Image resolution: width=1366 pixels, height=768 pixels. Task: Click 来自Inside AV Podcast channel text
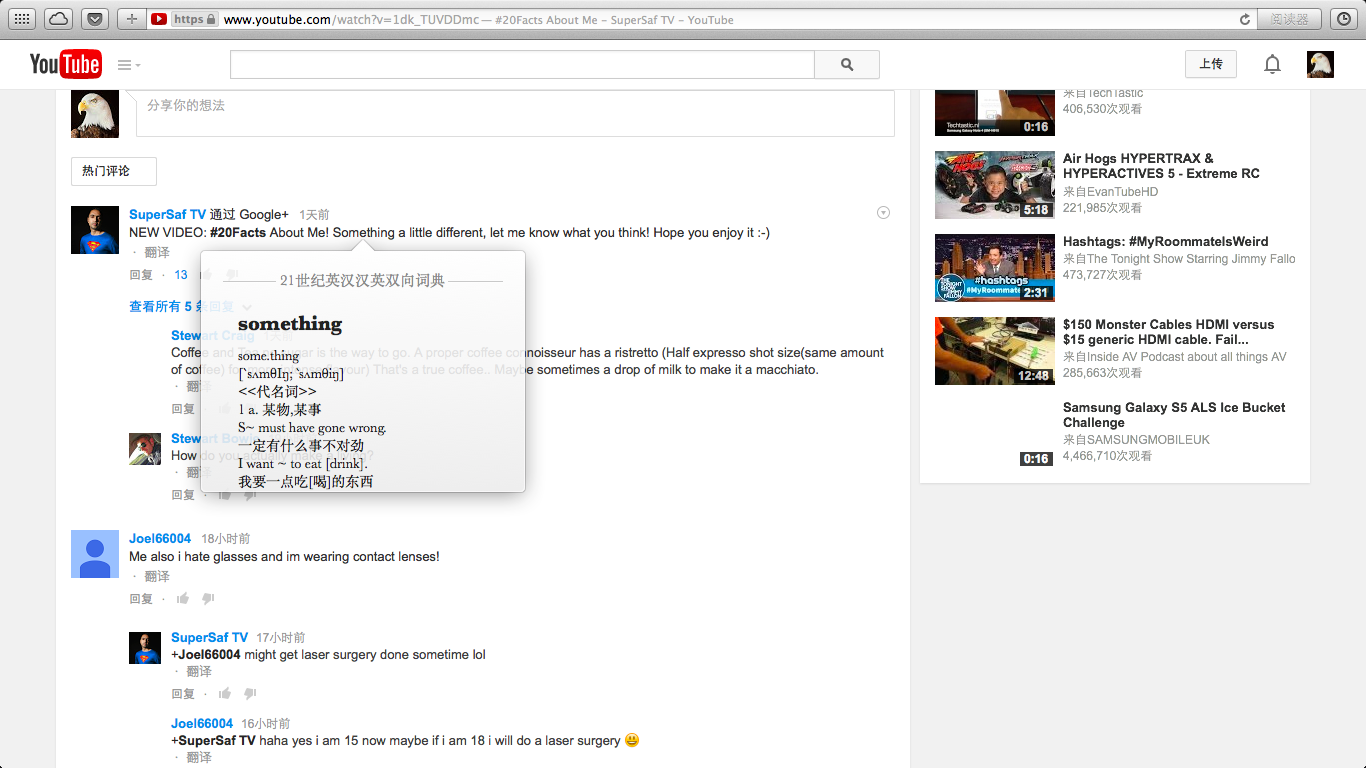(x=1175, y=357)
